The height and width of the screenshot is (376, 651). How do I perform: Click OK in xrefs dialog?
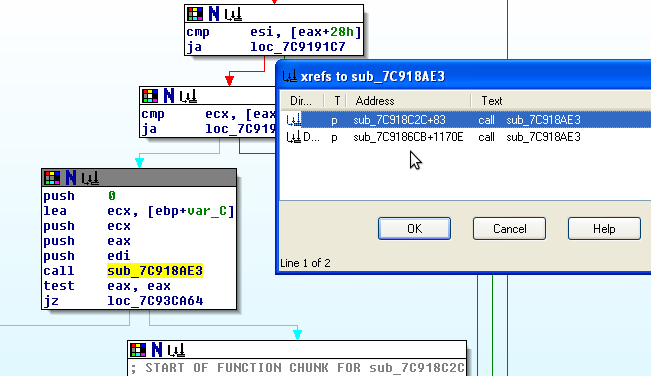click(x=414, y=229)
